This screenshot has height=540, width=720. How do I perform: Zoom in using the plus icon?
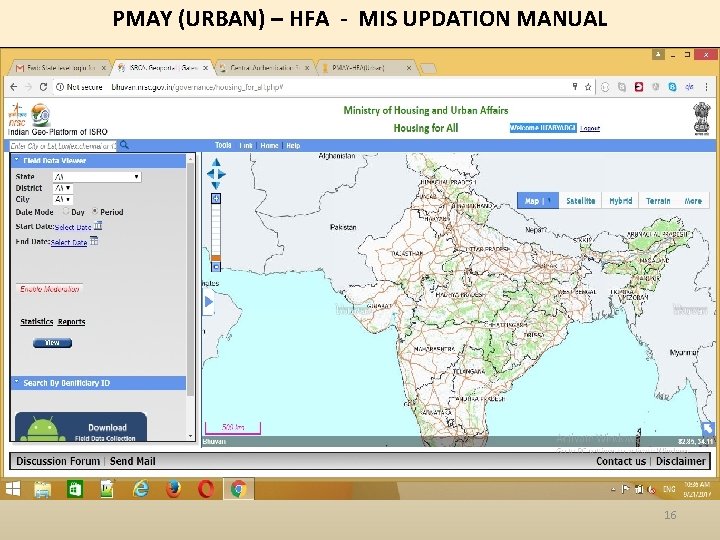216,198
